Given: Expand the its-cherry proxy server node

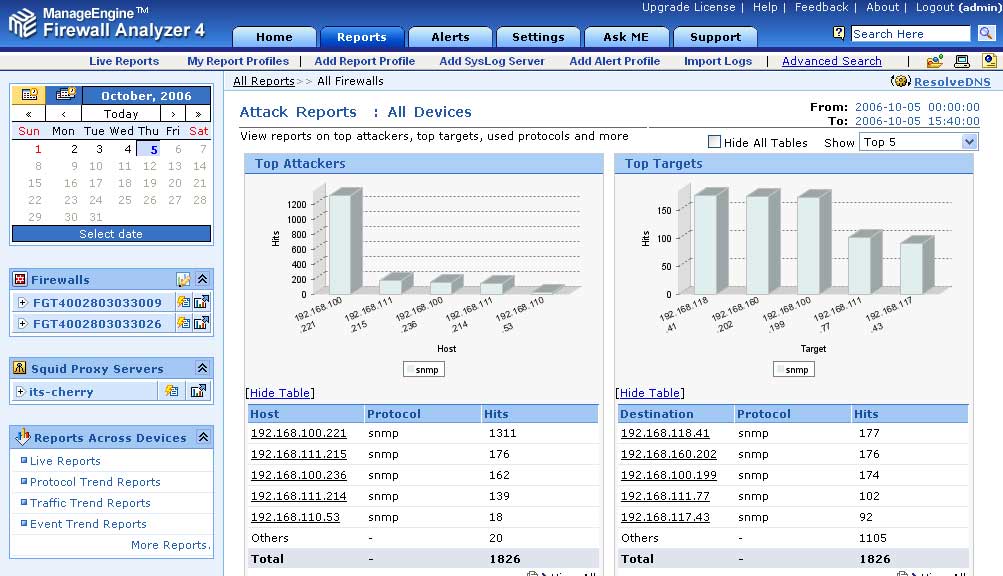Looking at the screenshot, I should click(21, 392).
